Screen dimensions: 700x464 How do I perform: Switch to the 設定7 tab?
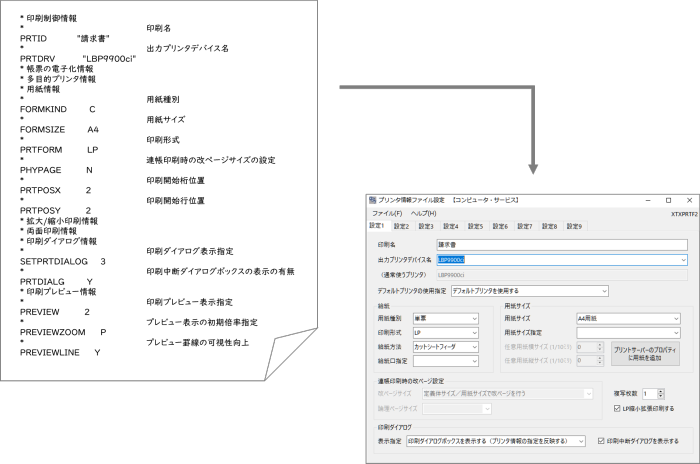(525, 226)
